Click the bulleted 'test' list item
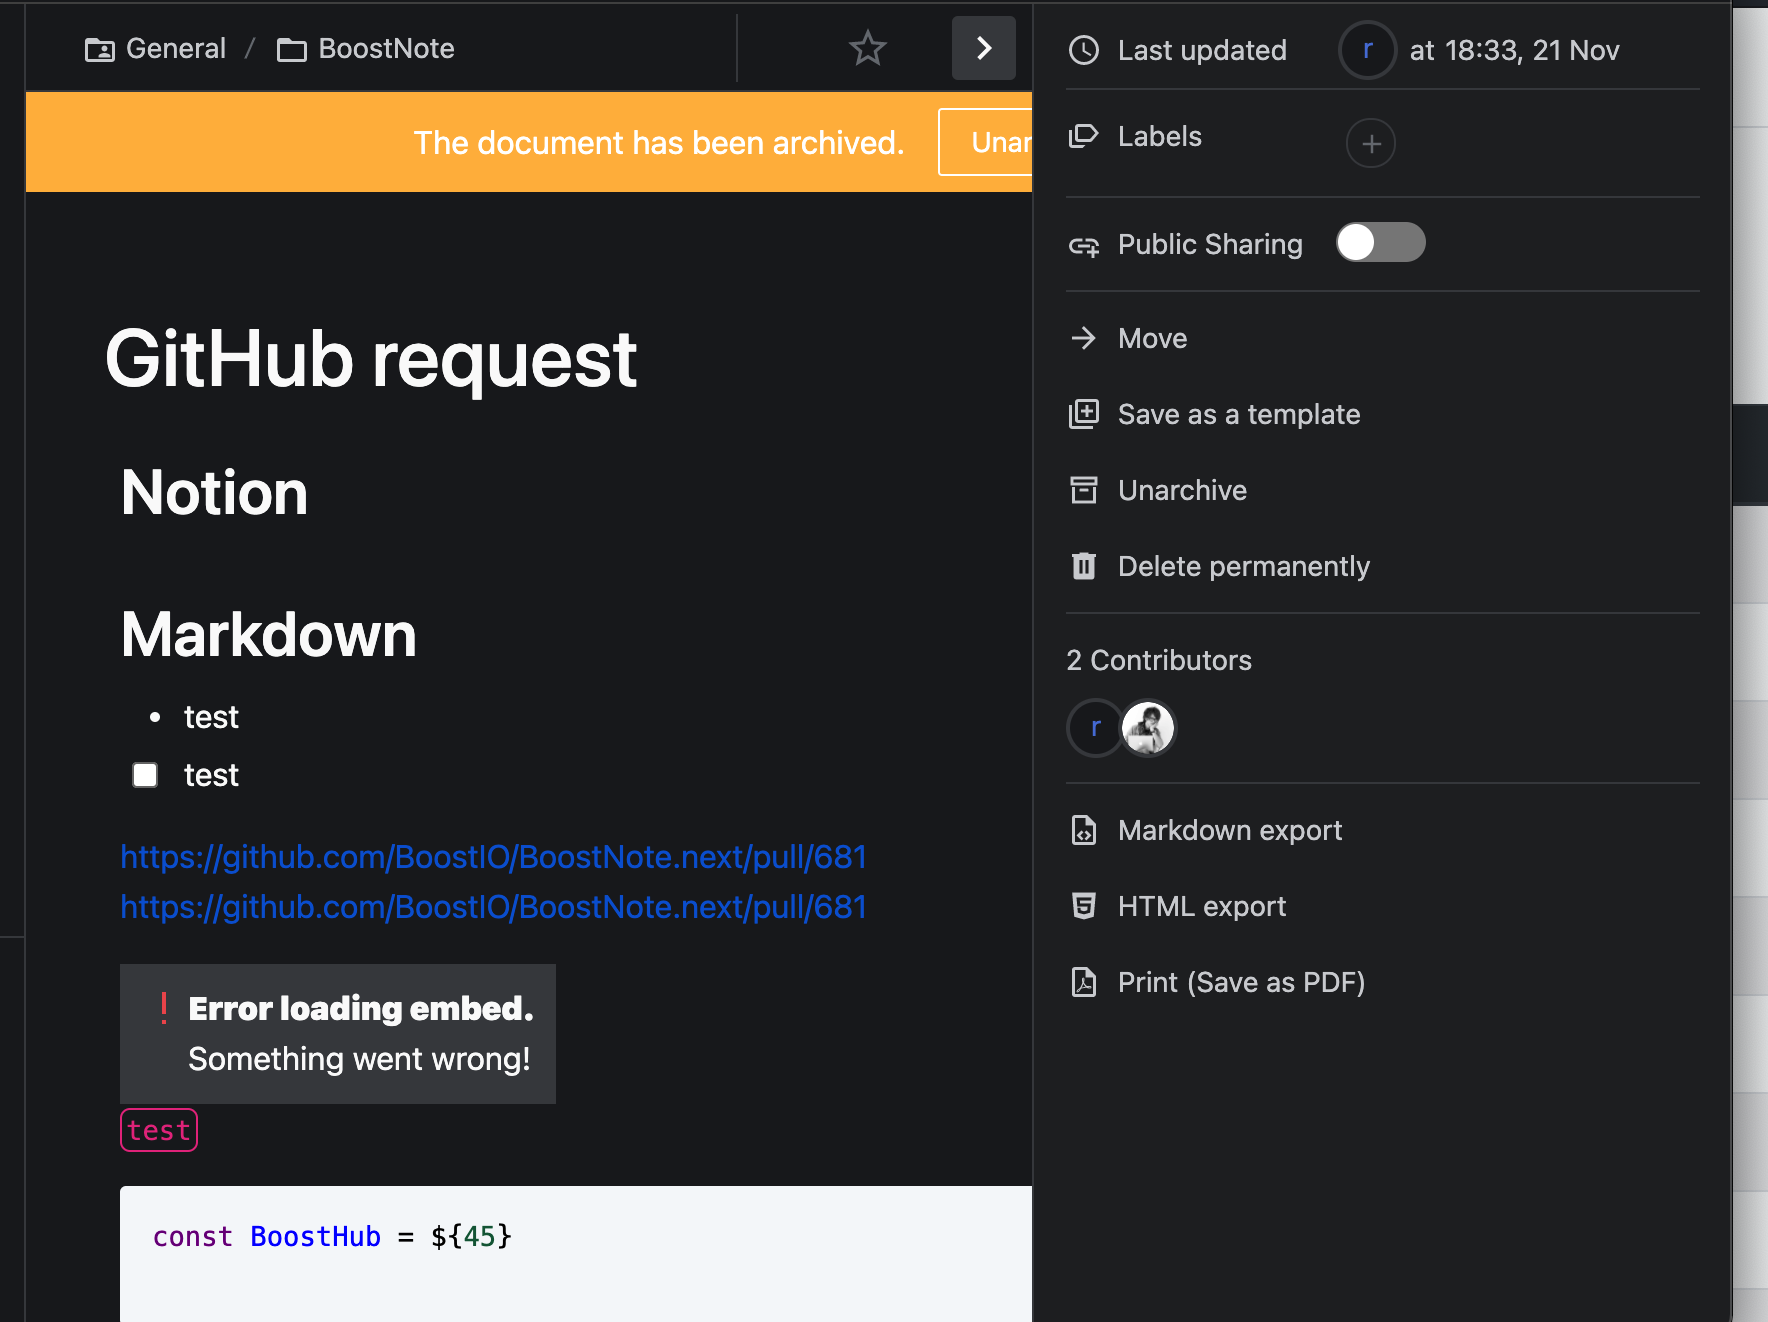Screen dimensions: 1768x1322 [x=211, y=717]
